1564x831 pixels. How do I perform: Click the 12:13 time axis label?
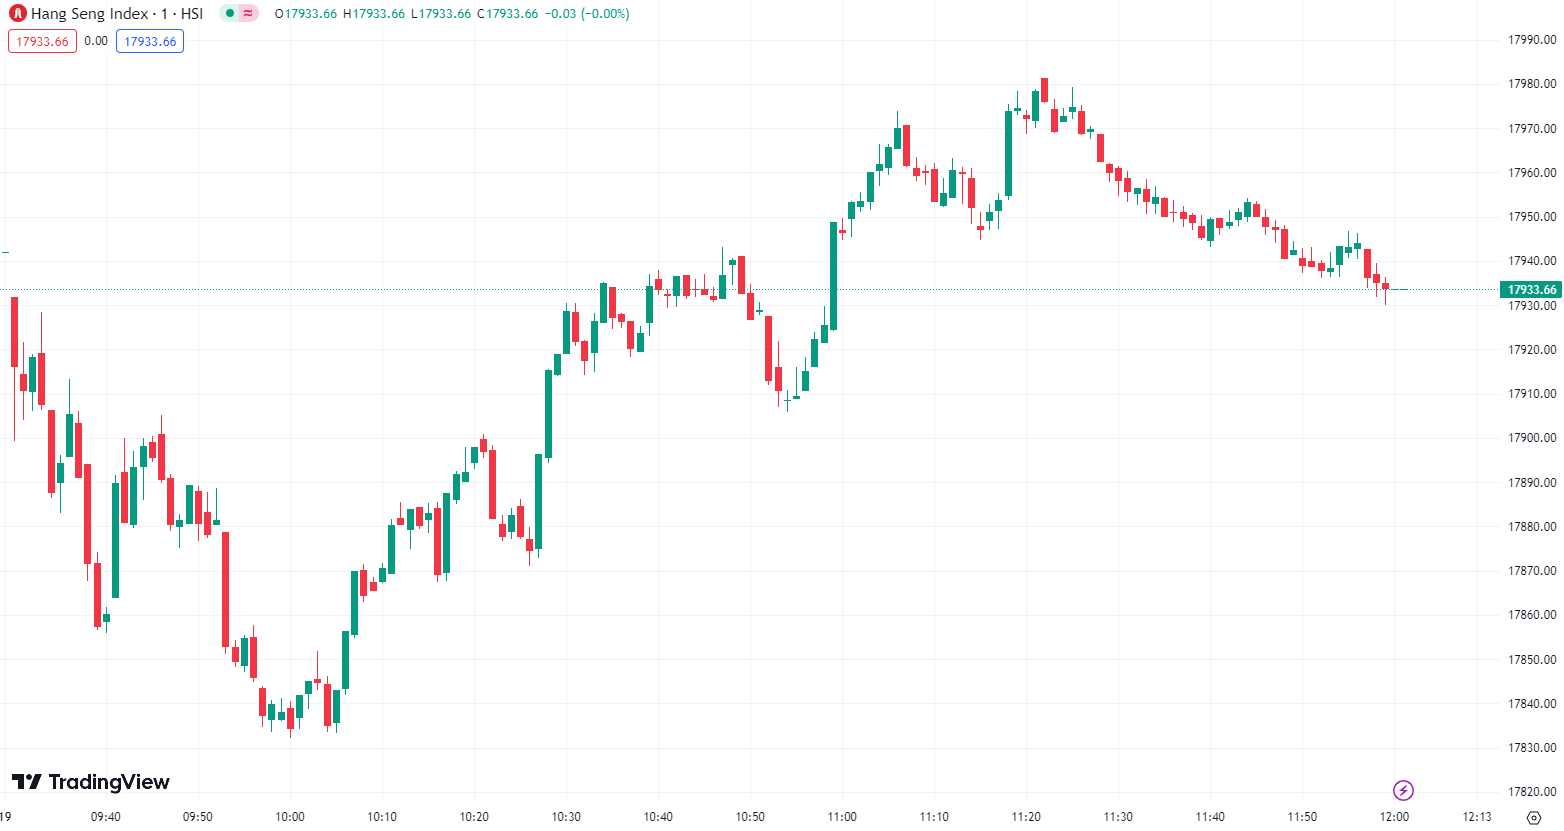click(1477, 817)
